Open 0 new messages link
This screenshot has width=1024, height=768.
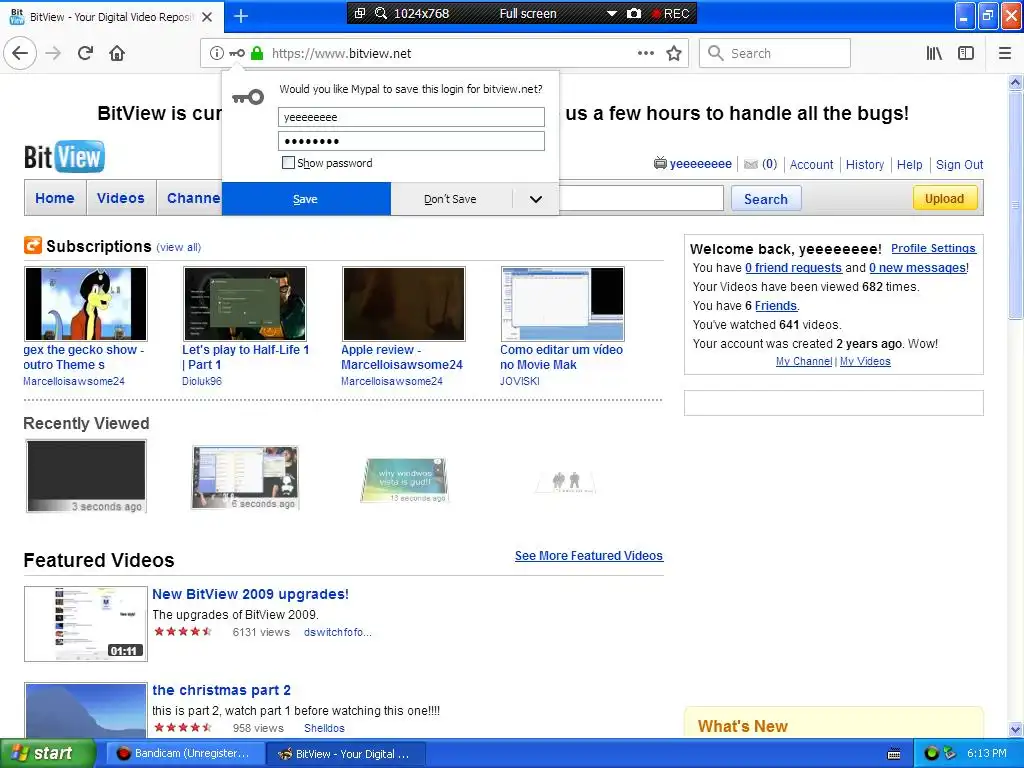918,268
